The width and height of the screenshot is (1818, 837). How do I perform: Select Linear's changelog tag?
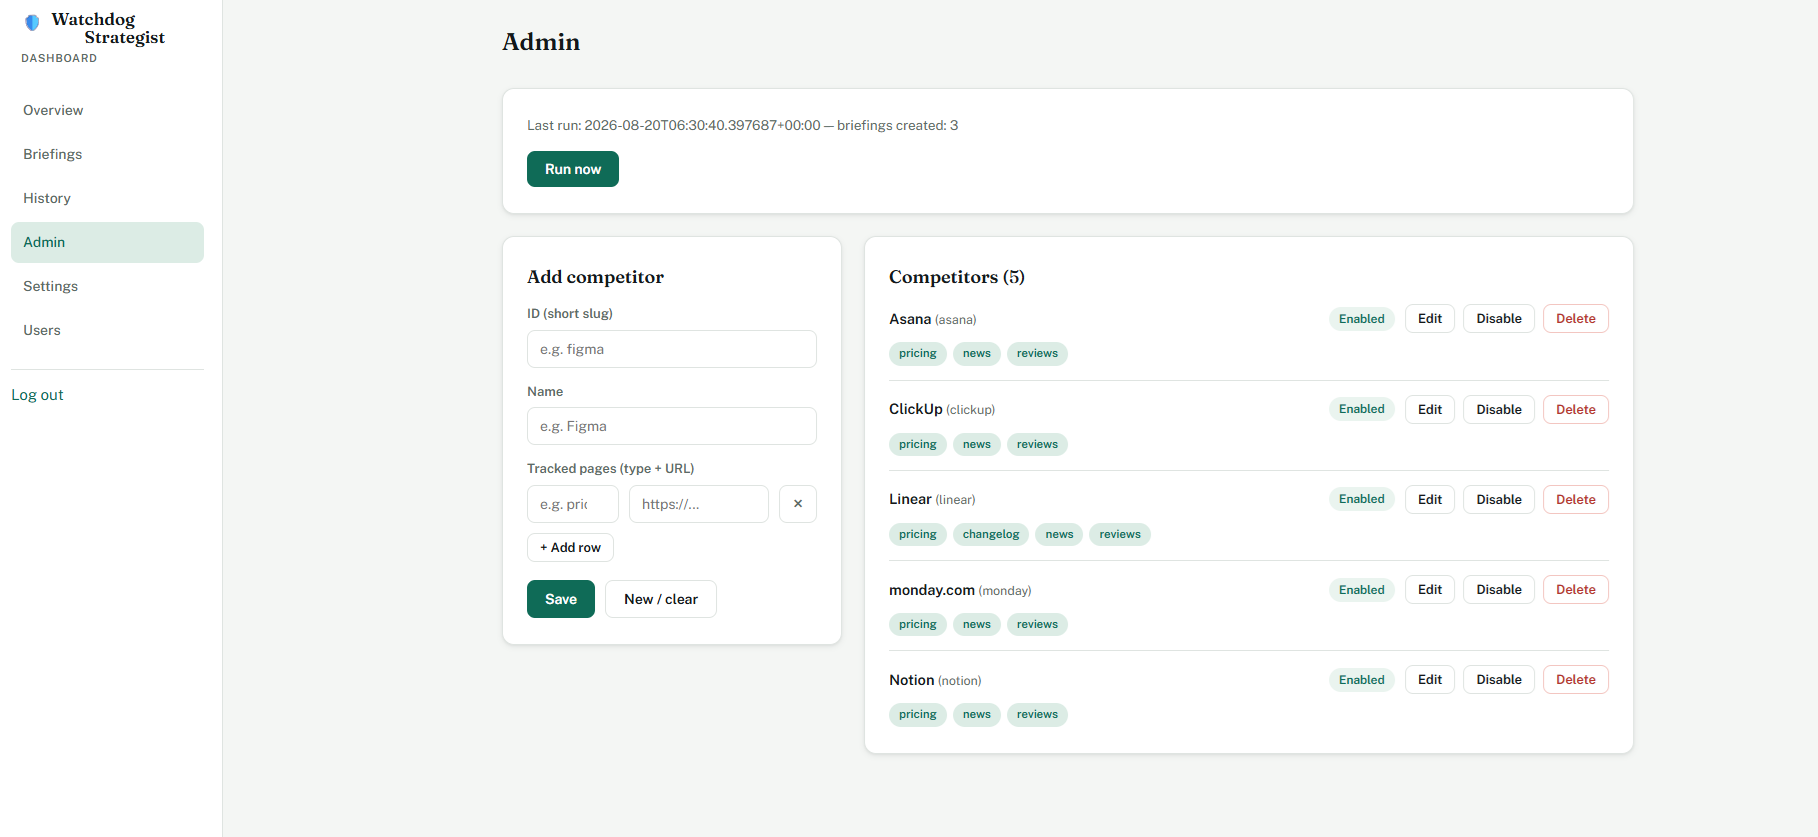click(x=991, y=534)
